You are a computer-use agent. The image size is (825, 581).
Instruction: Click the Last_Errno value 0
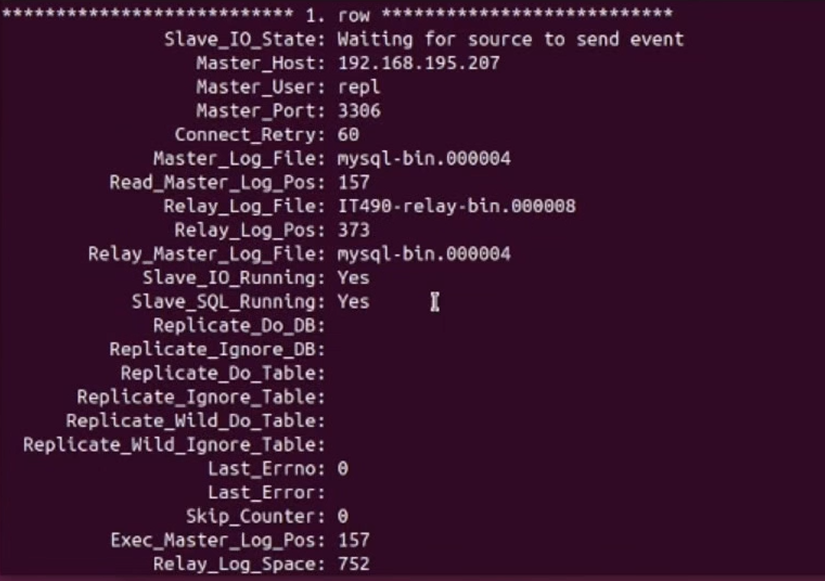point(343,468)
